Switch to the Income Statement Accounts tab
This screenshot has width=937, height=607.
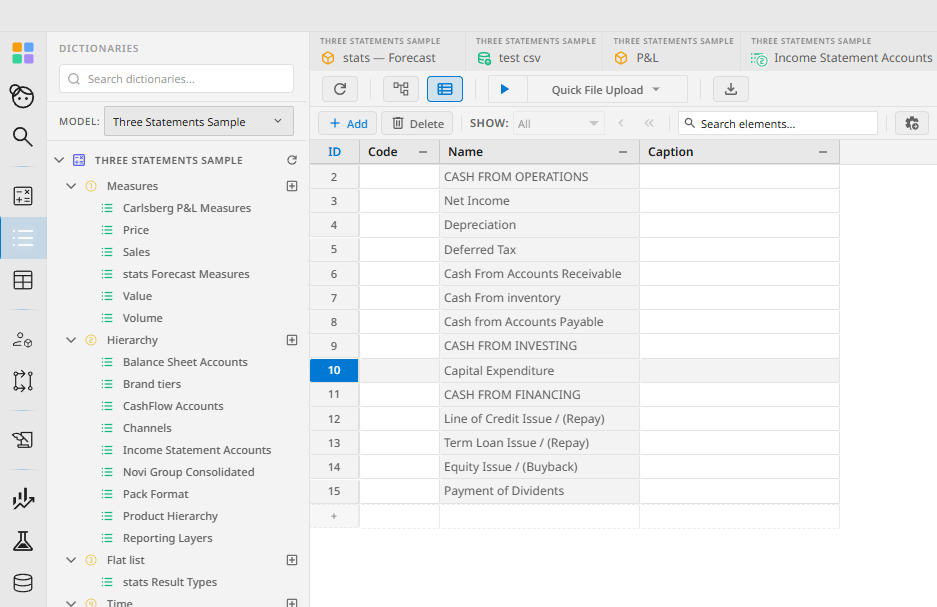tap(840, 51)
